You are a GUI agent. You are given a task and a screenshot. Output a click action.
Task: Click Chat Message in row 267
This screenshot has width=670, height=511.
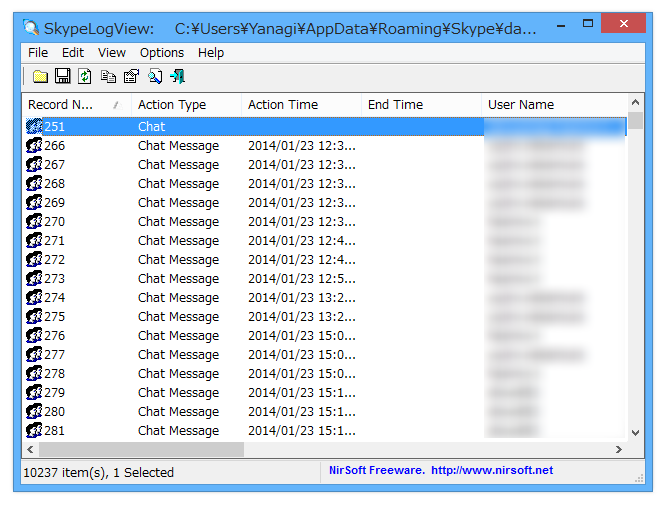(178, 164)
